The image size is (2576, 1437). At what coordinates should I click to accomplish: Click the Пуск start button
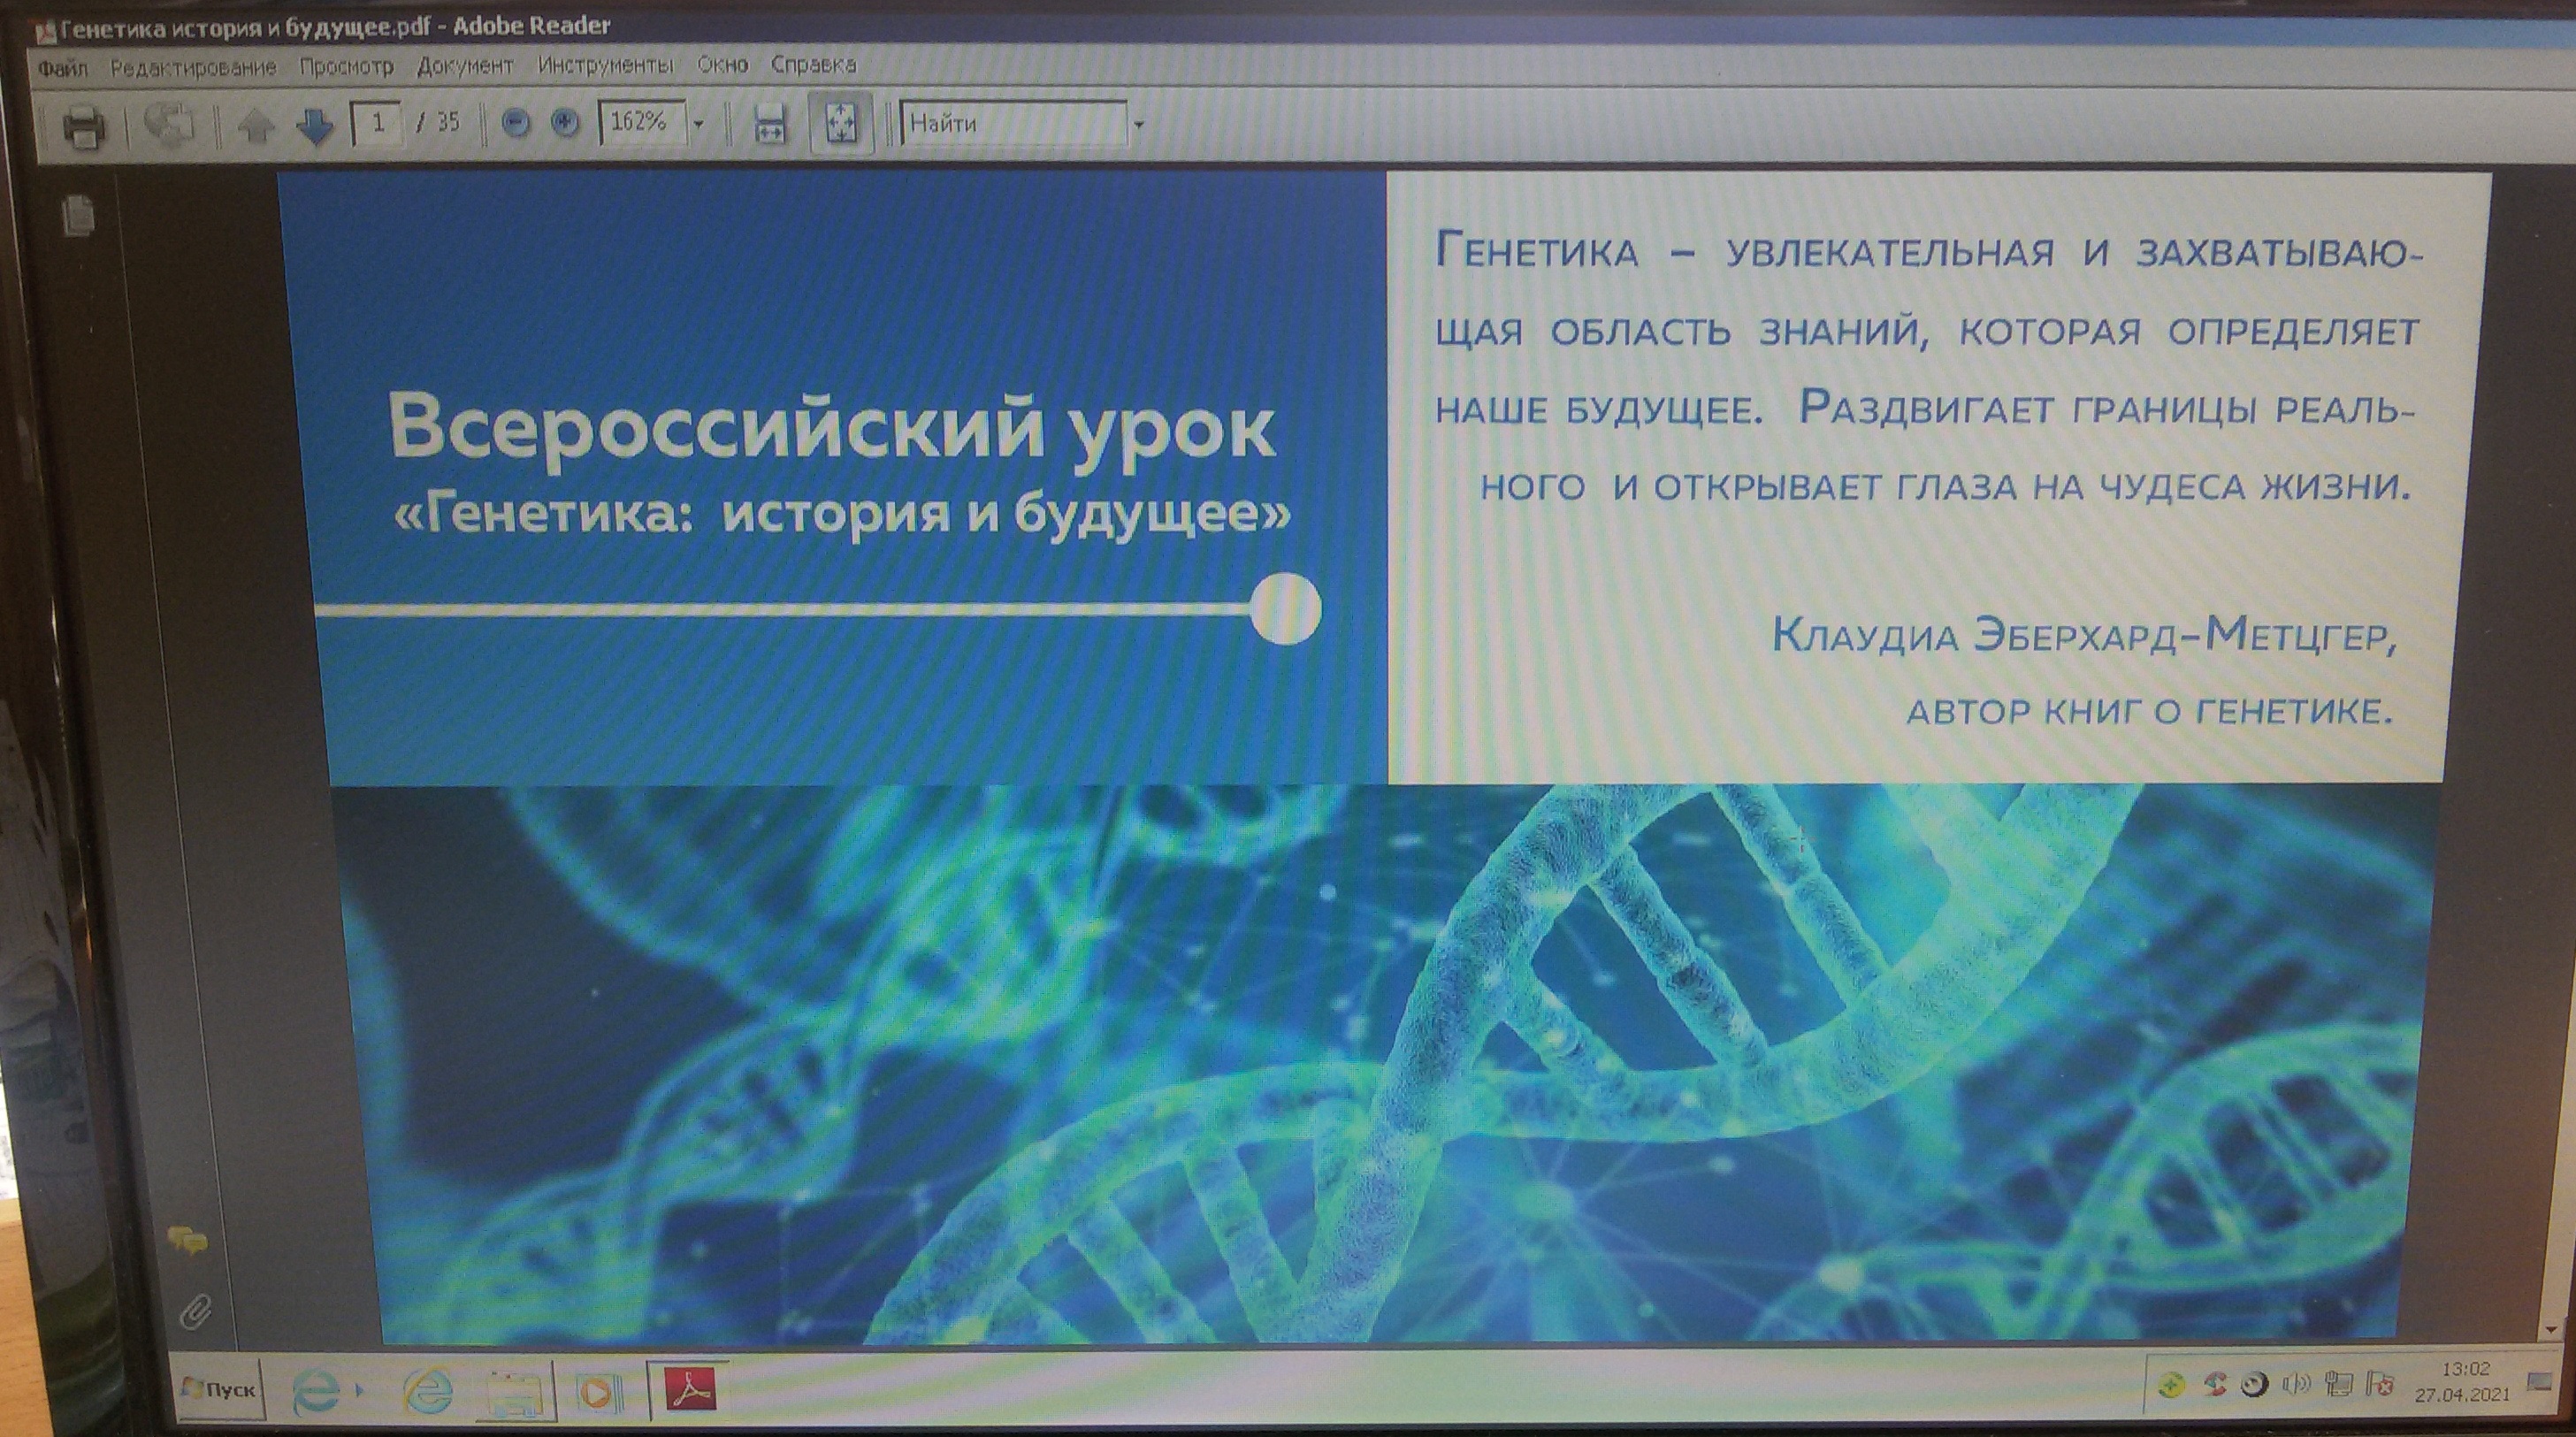(x=220, y=1390)
